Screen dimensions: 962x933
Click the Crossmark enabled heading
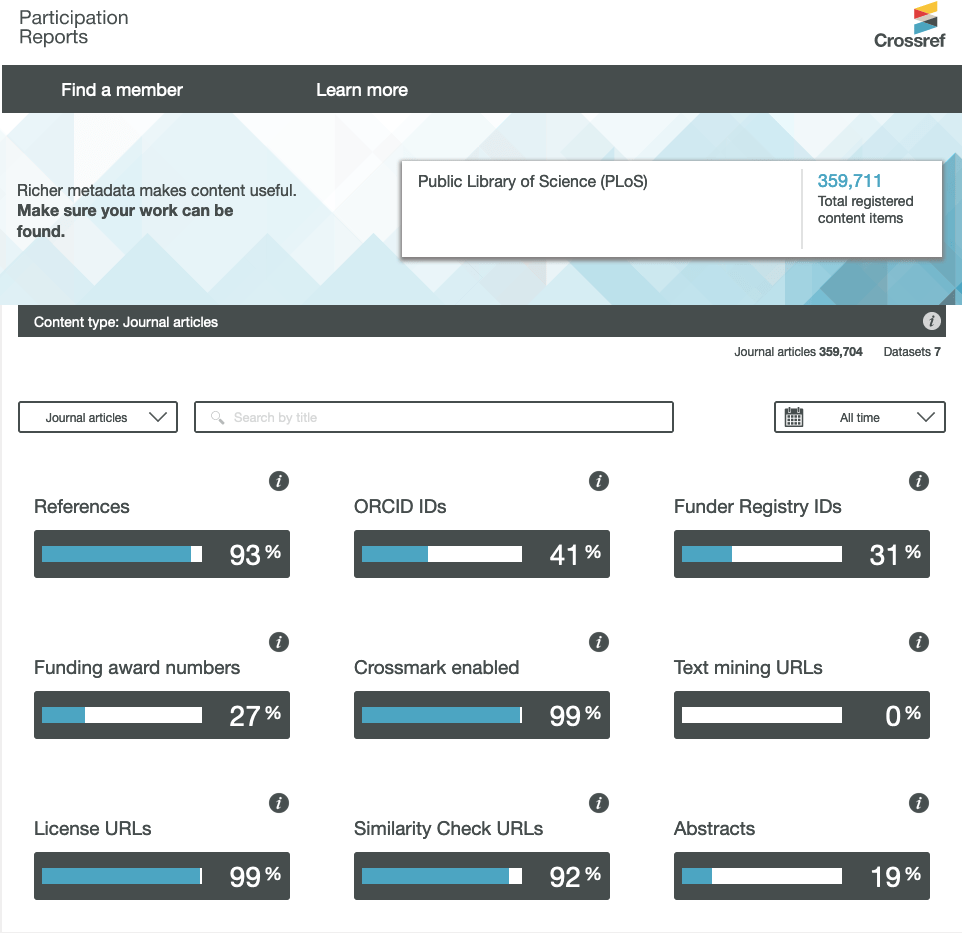pyautogui.click(x=436, y=667)
